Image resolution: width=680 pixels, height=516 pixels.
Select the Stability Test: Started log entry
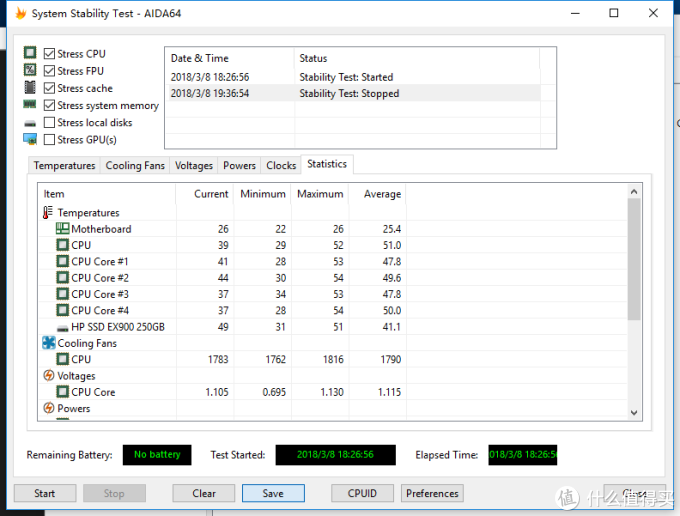pyautogui.click(x=353, y=77)
